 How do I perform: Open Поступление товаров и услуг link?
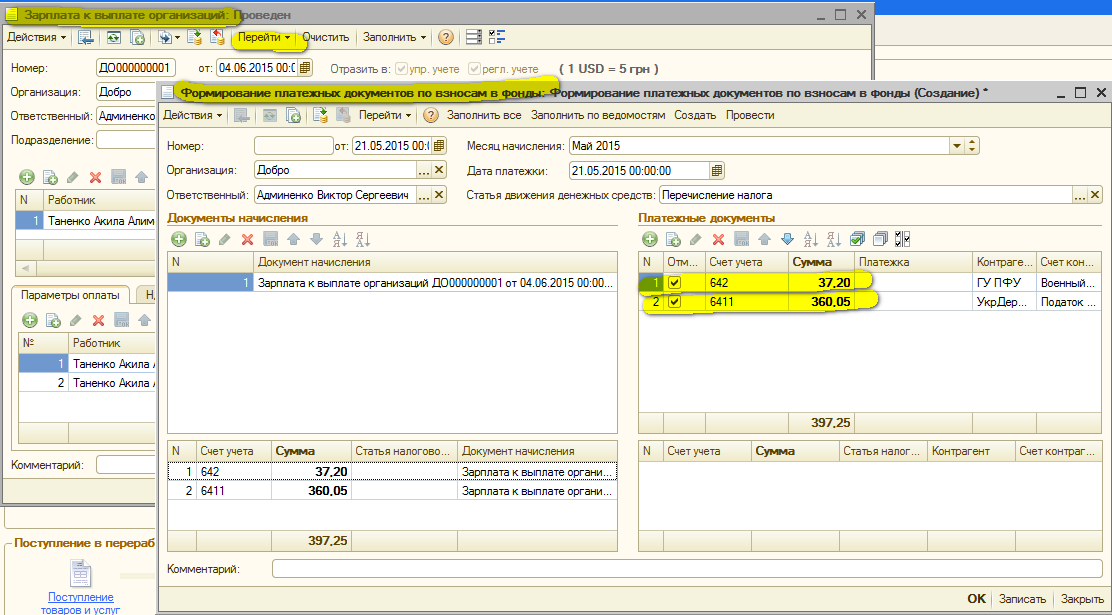[x=80, y=603]
